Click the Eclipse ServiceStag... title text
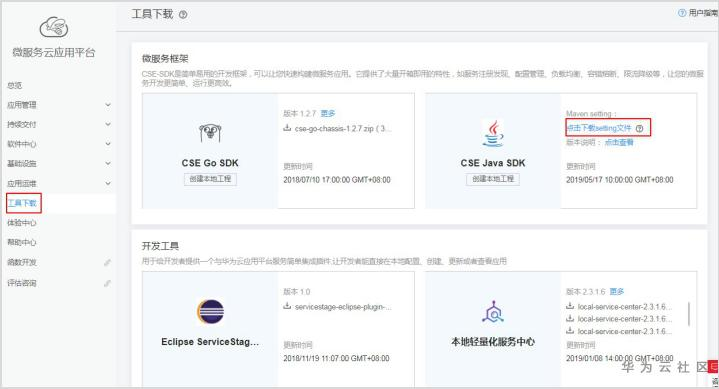The width and height of the screenshot is (719, 389). 210,342
